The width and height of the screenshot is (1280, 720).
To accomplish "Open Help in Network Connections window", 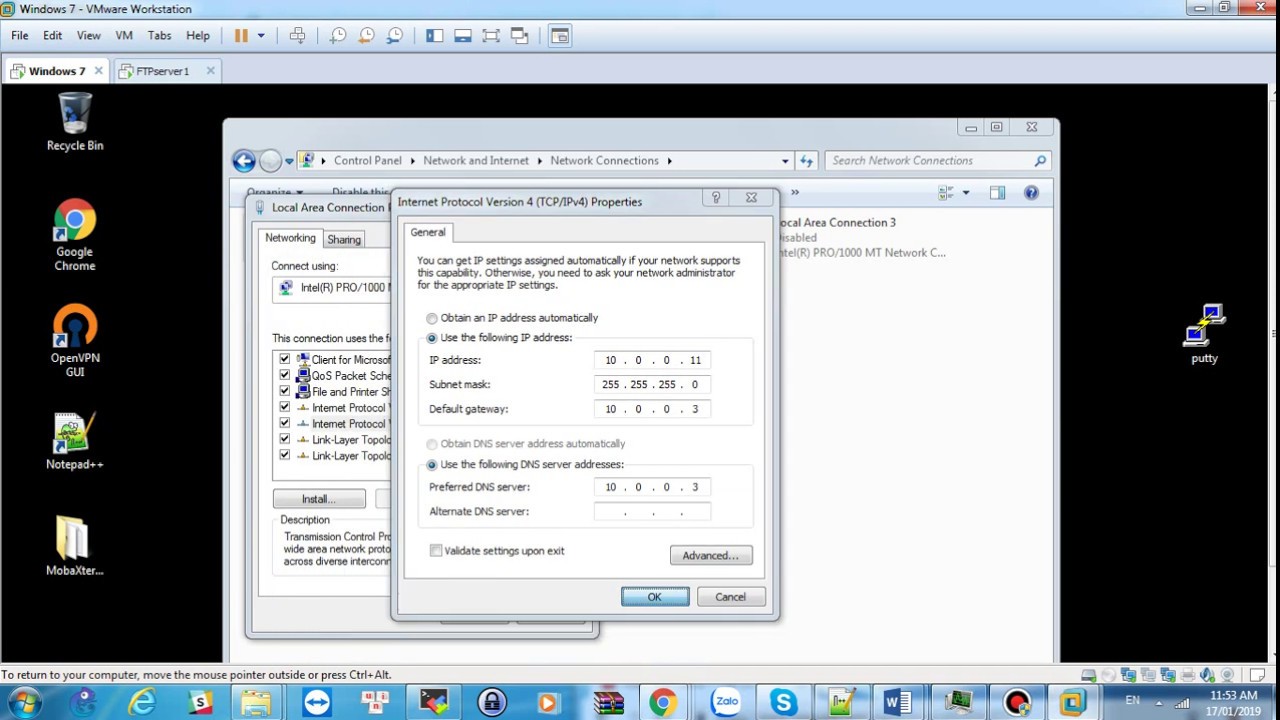I will 1031,193.
